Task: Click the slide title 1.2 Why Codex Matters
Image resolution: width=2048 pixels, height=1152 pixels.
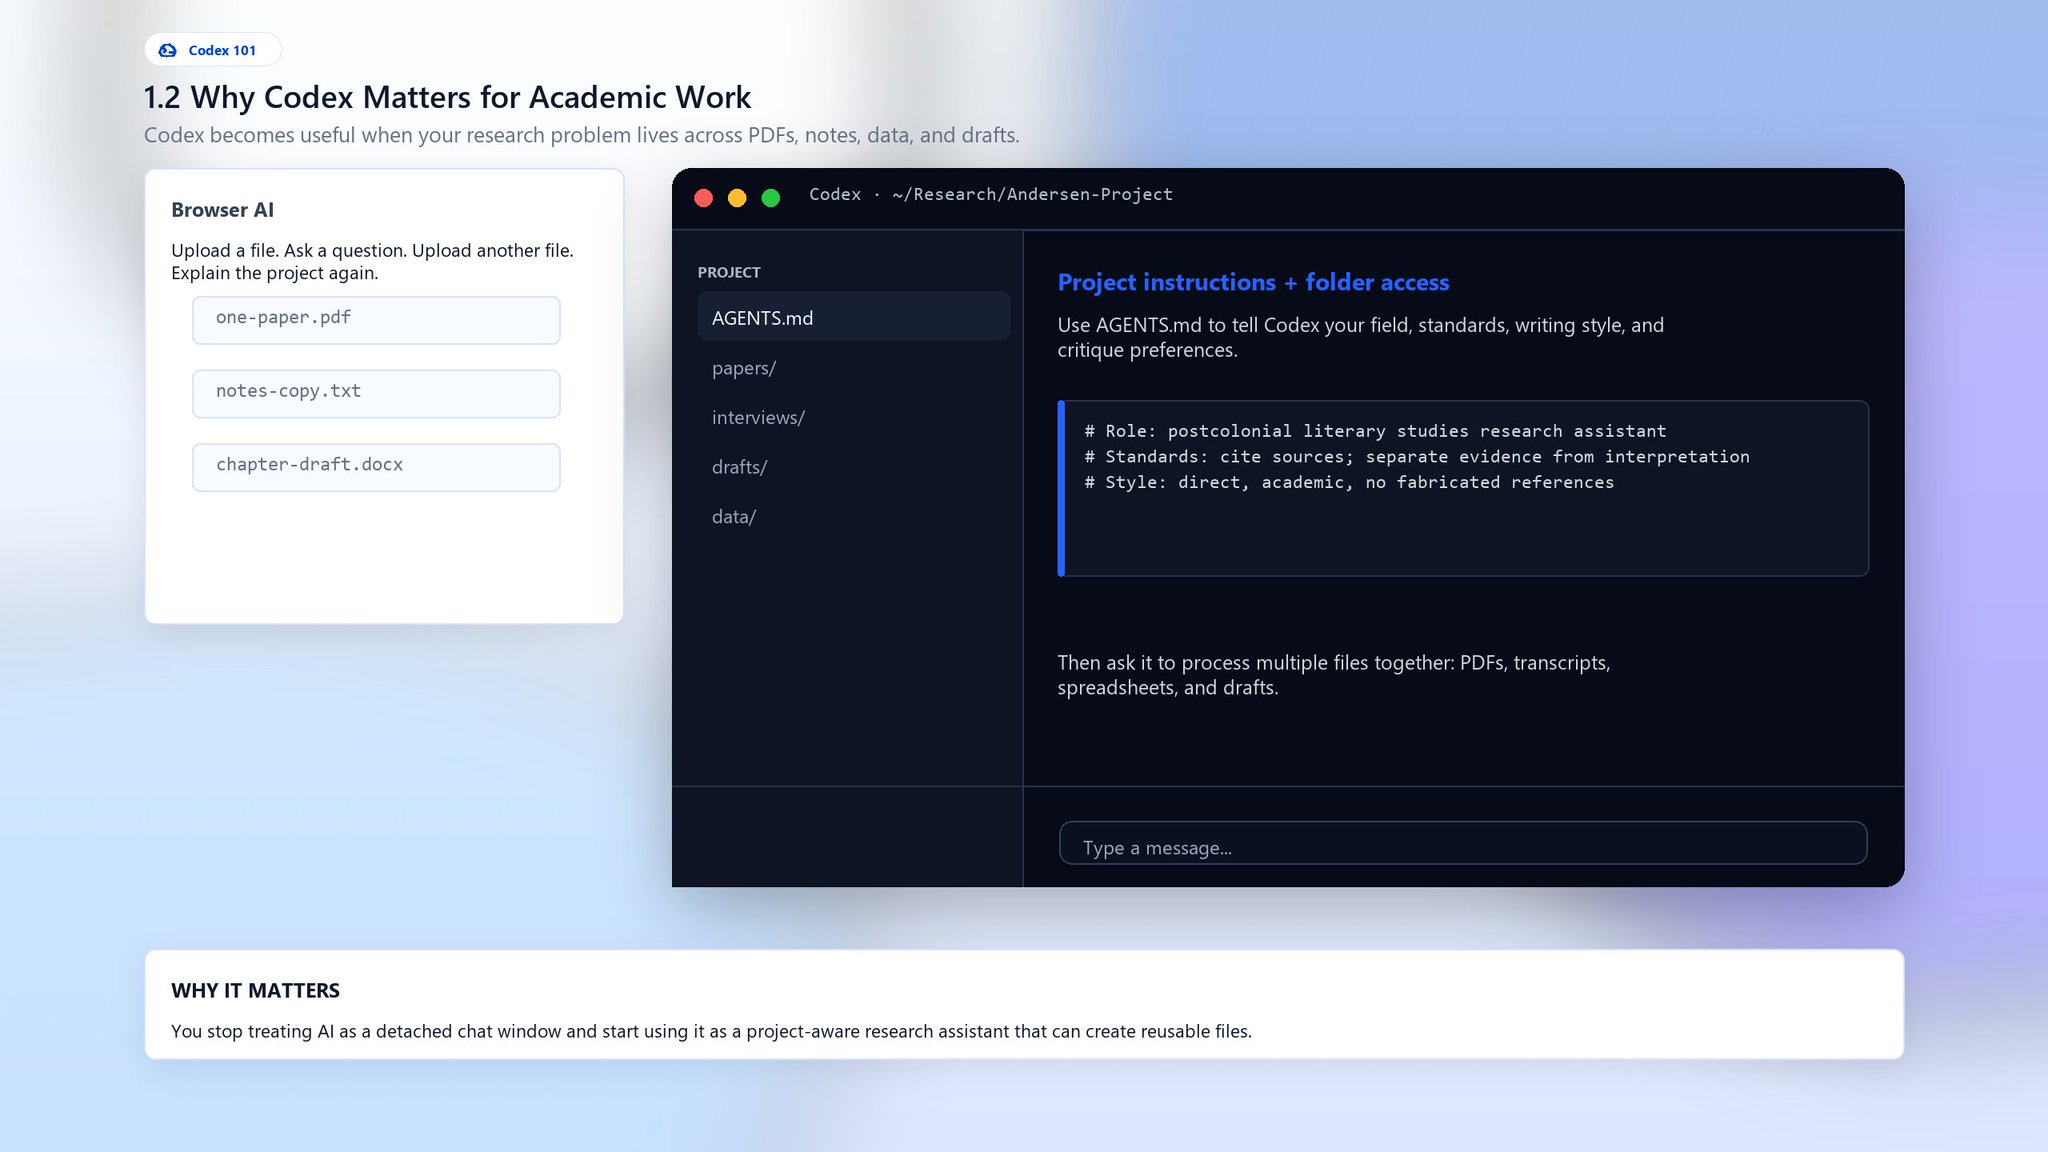Action: pyautogui.click(x=447, y=97)
